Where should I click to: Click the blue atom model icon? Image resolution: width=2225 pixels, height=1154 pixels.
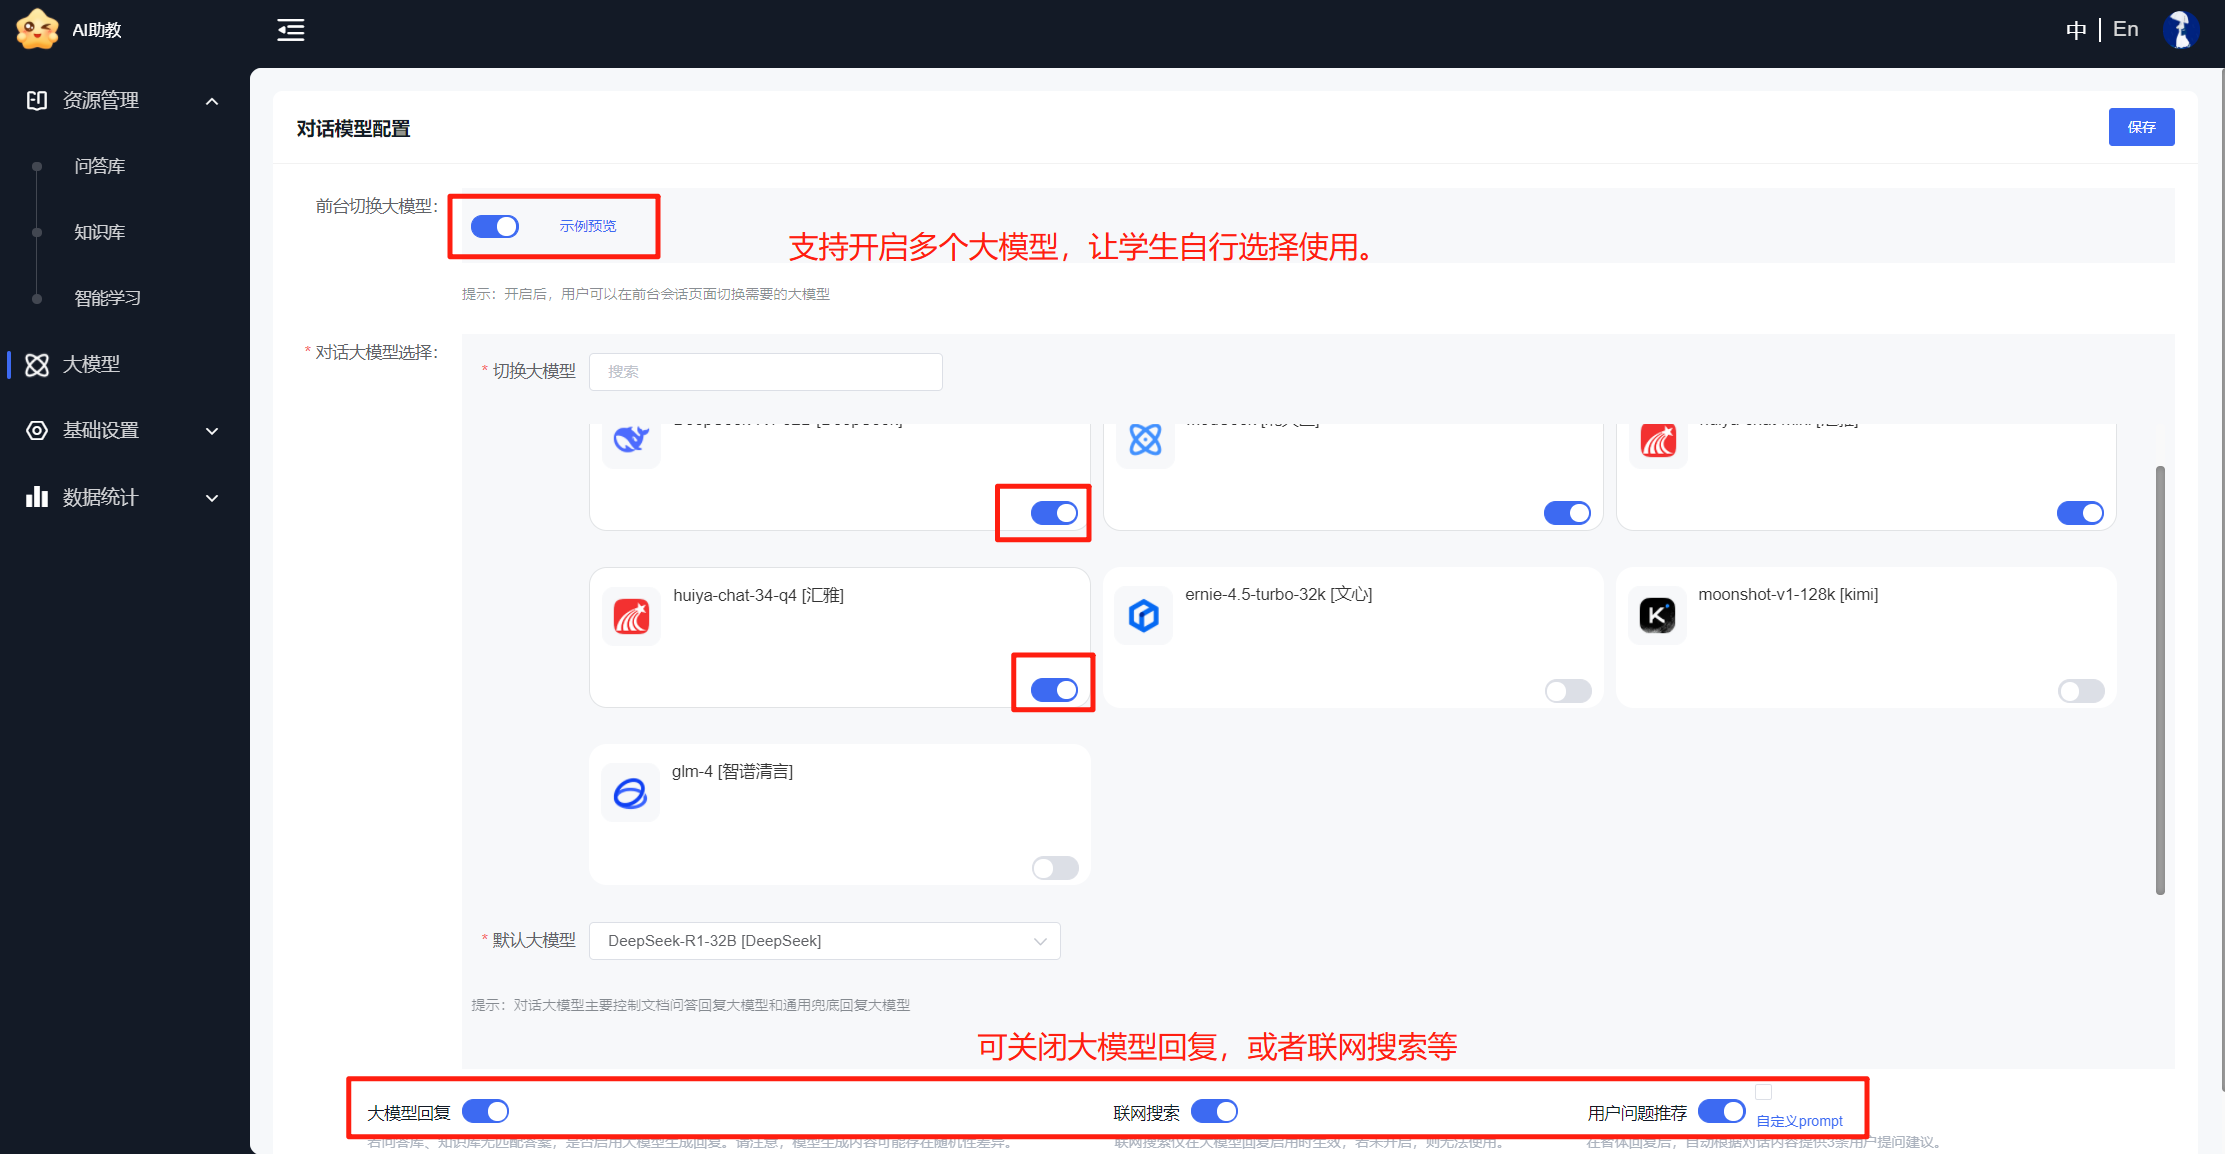click(1145, 439)
